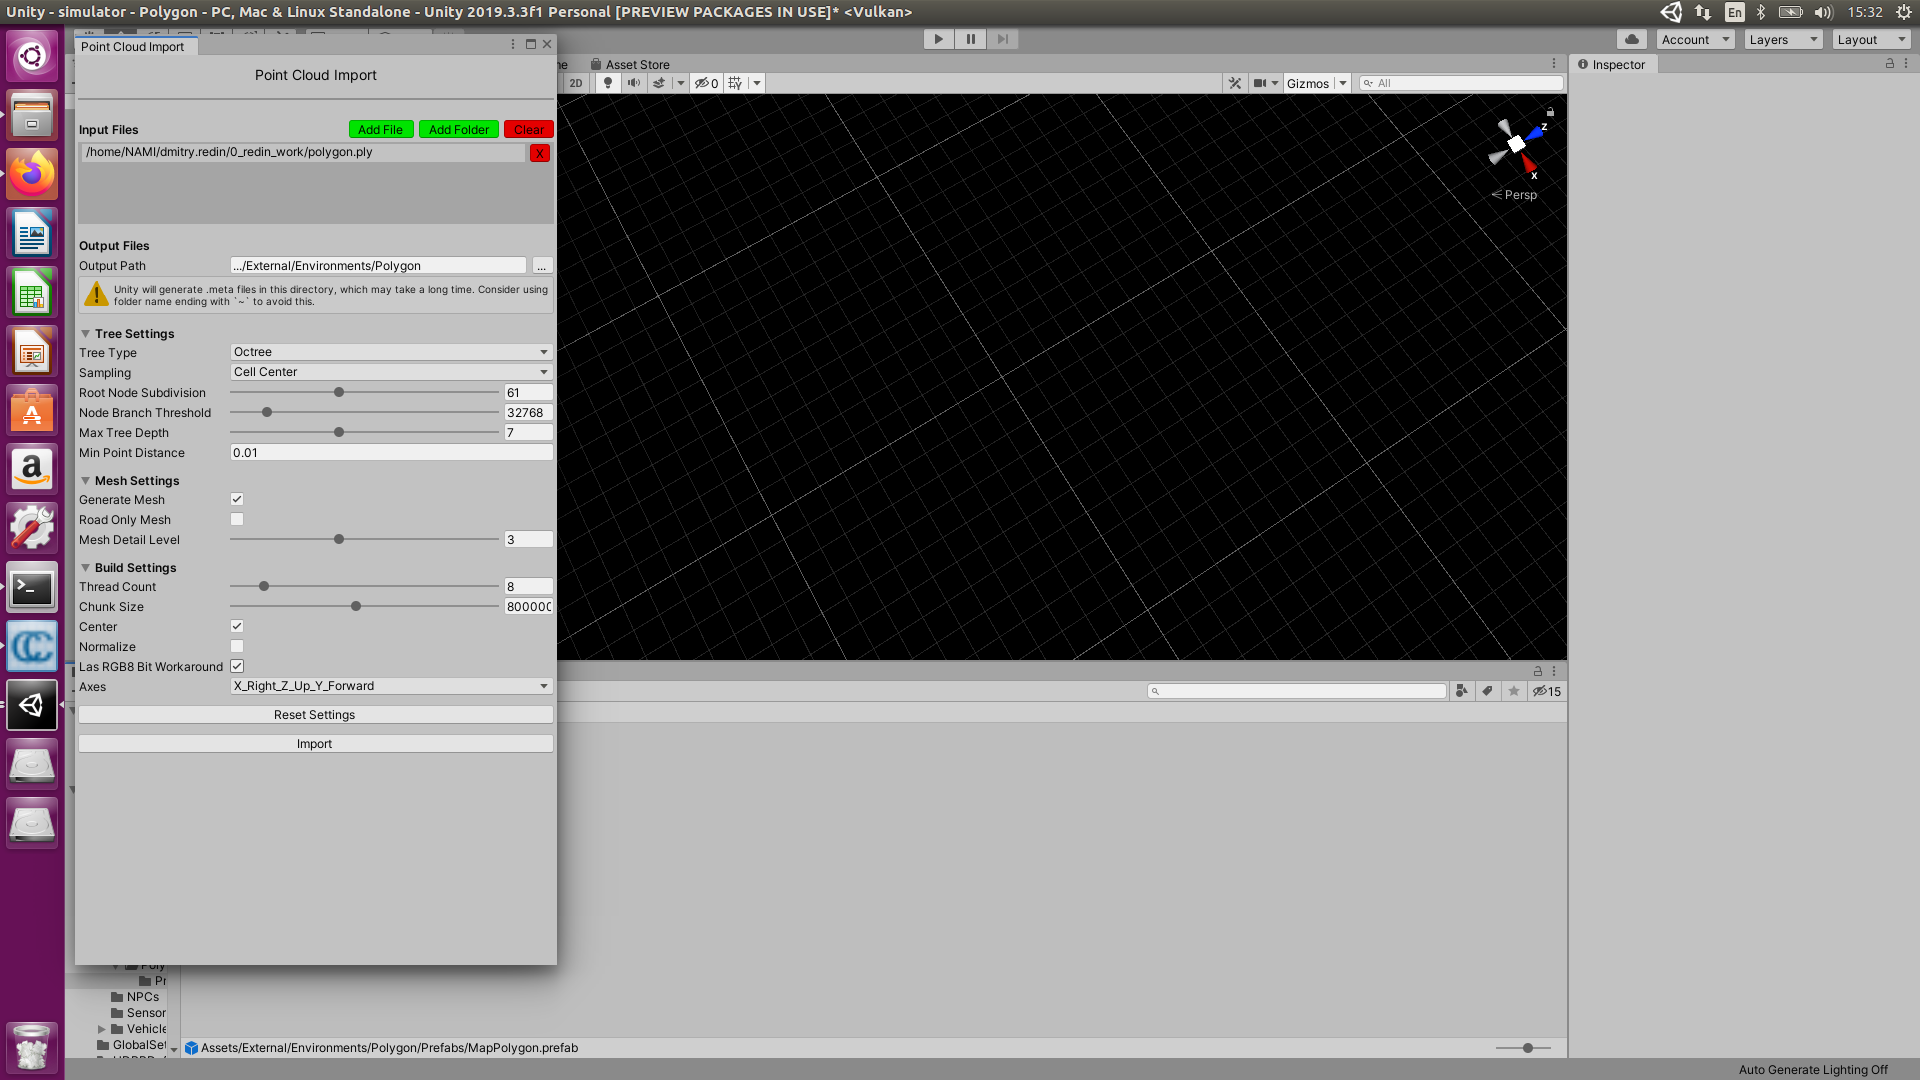
Task: Select the Point Cloud Import tab
Action: tap(134, 46)
